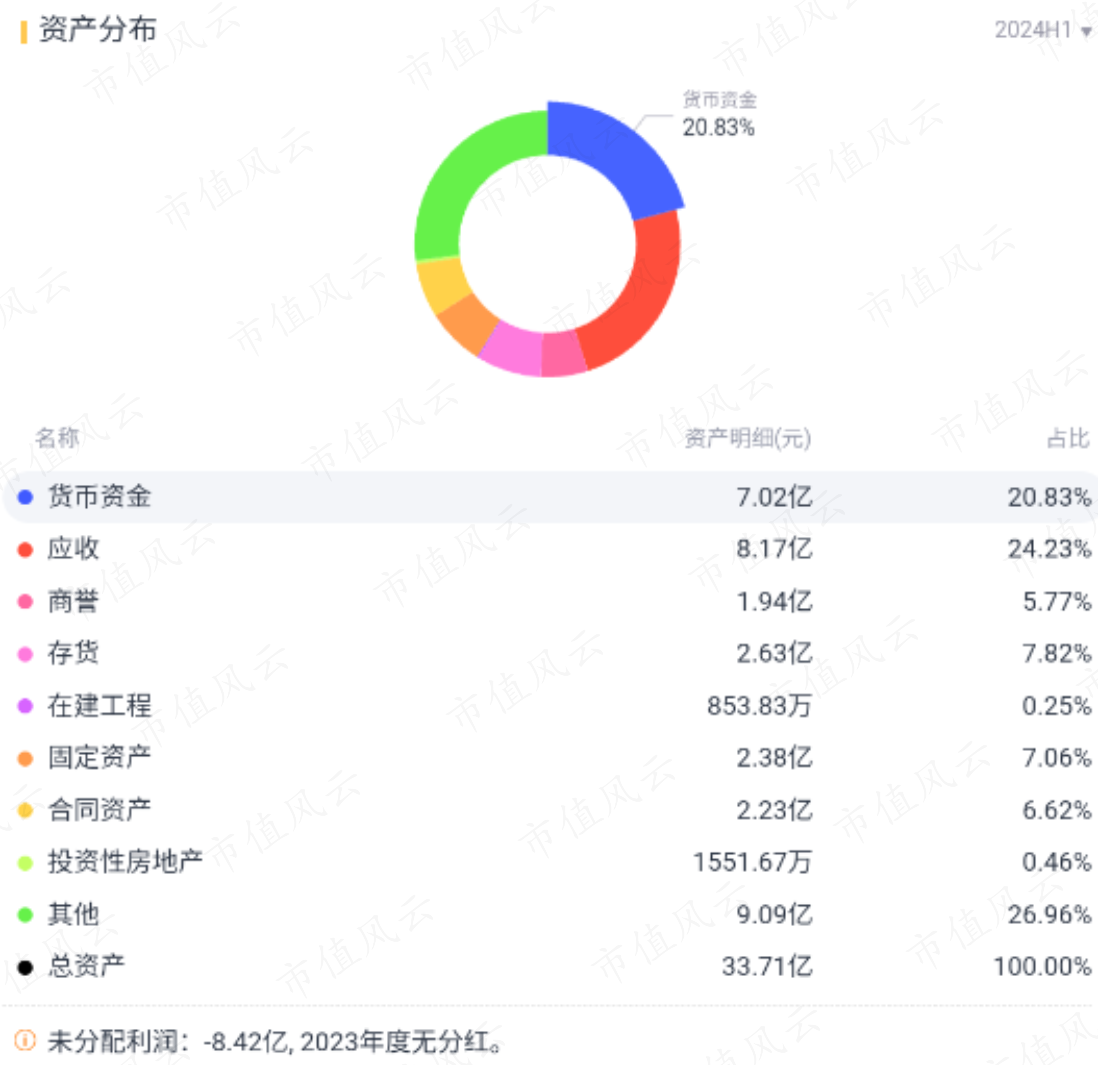The height and width of the screenshot is (1065, 1098).
Task: Click the 0.46% percentage cell
Action: click(x=1057, y=862)
